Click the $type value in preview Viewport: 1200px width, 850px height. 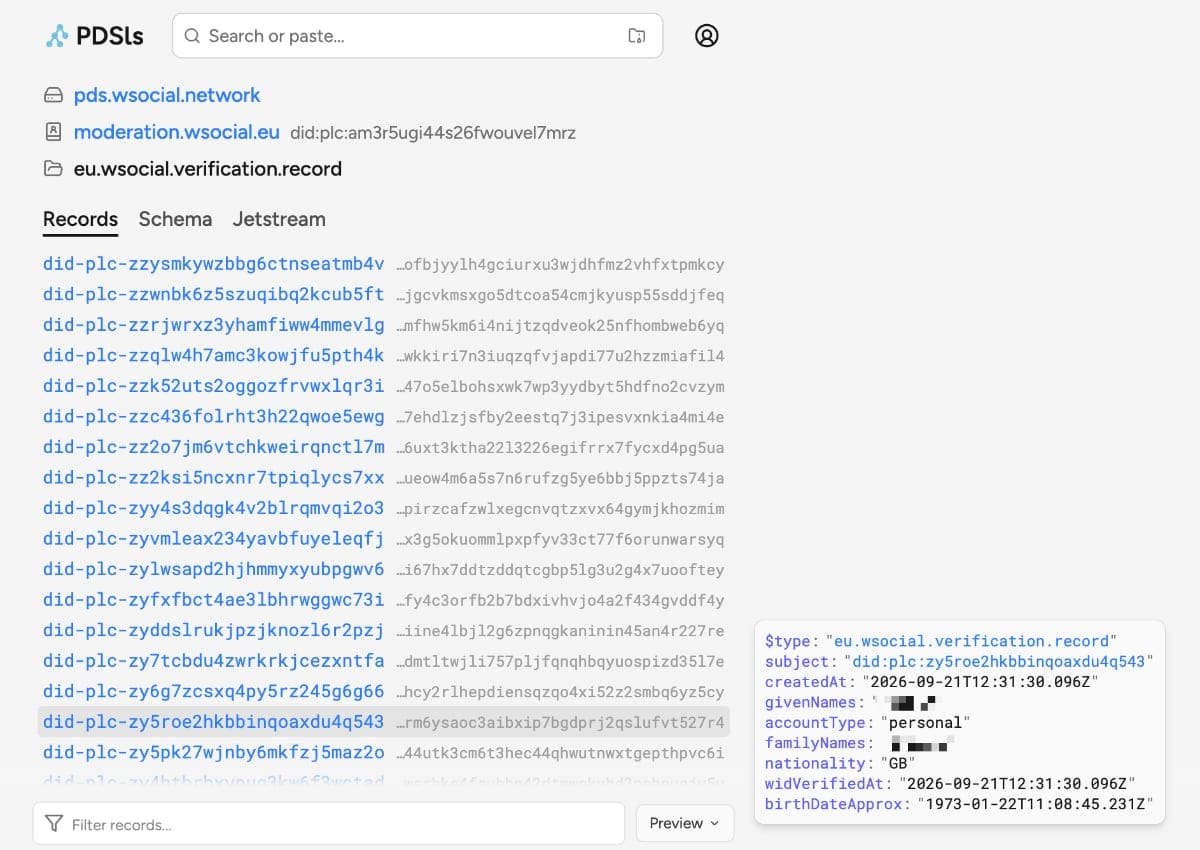[971, 641]
